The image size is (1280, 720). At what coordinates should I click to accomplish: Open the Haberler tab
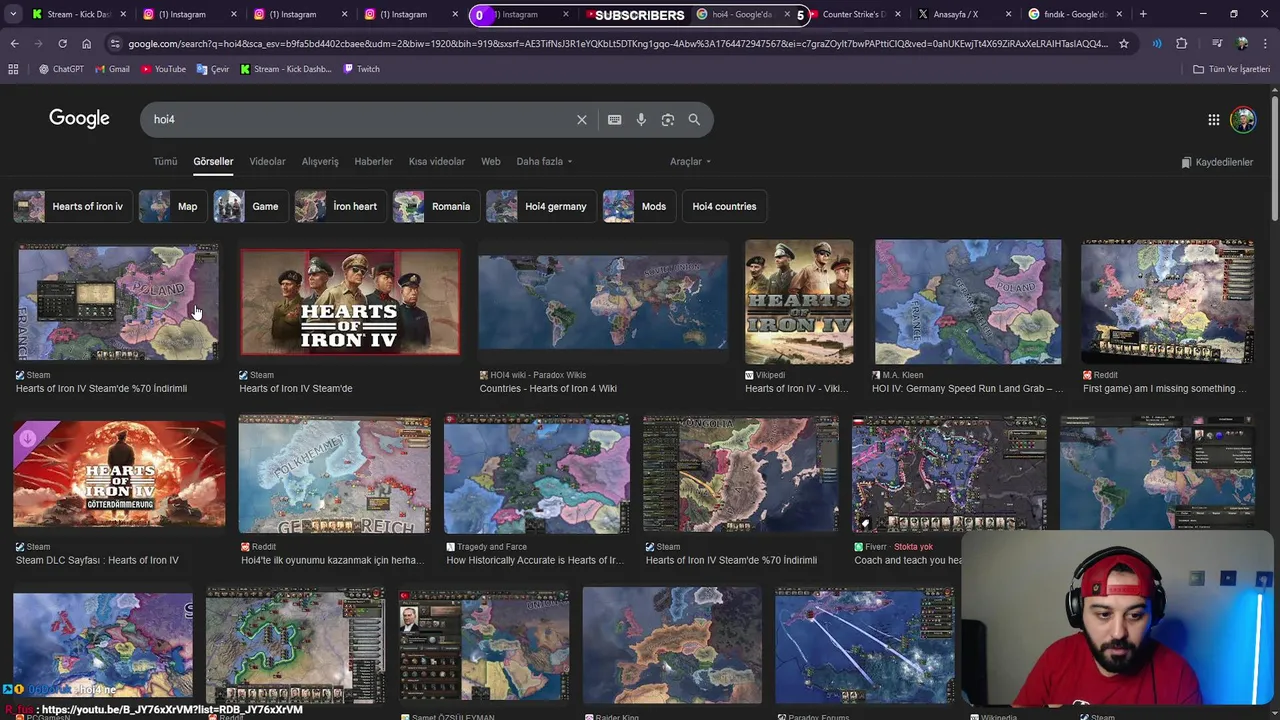[373, 161]
